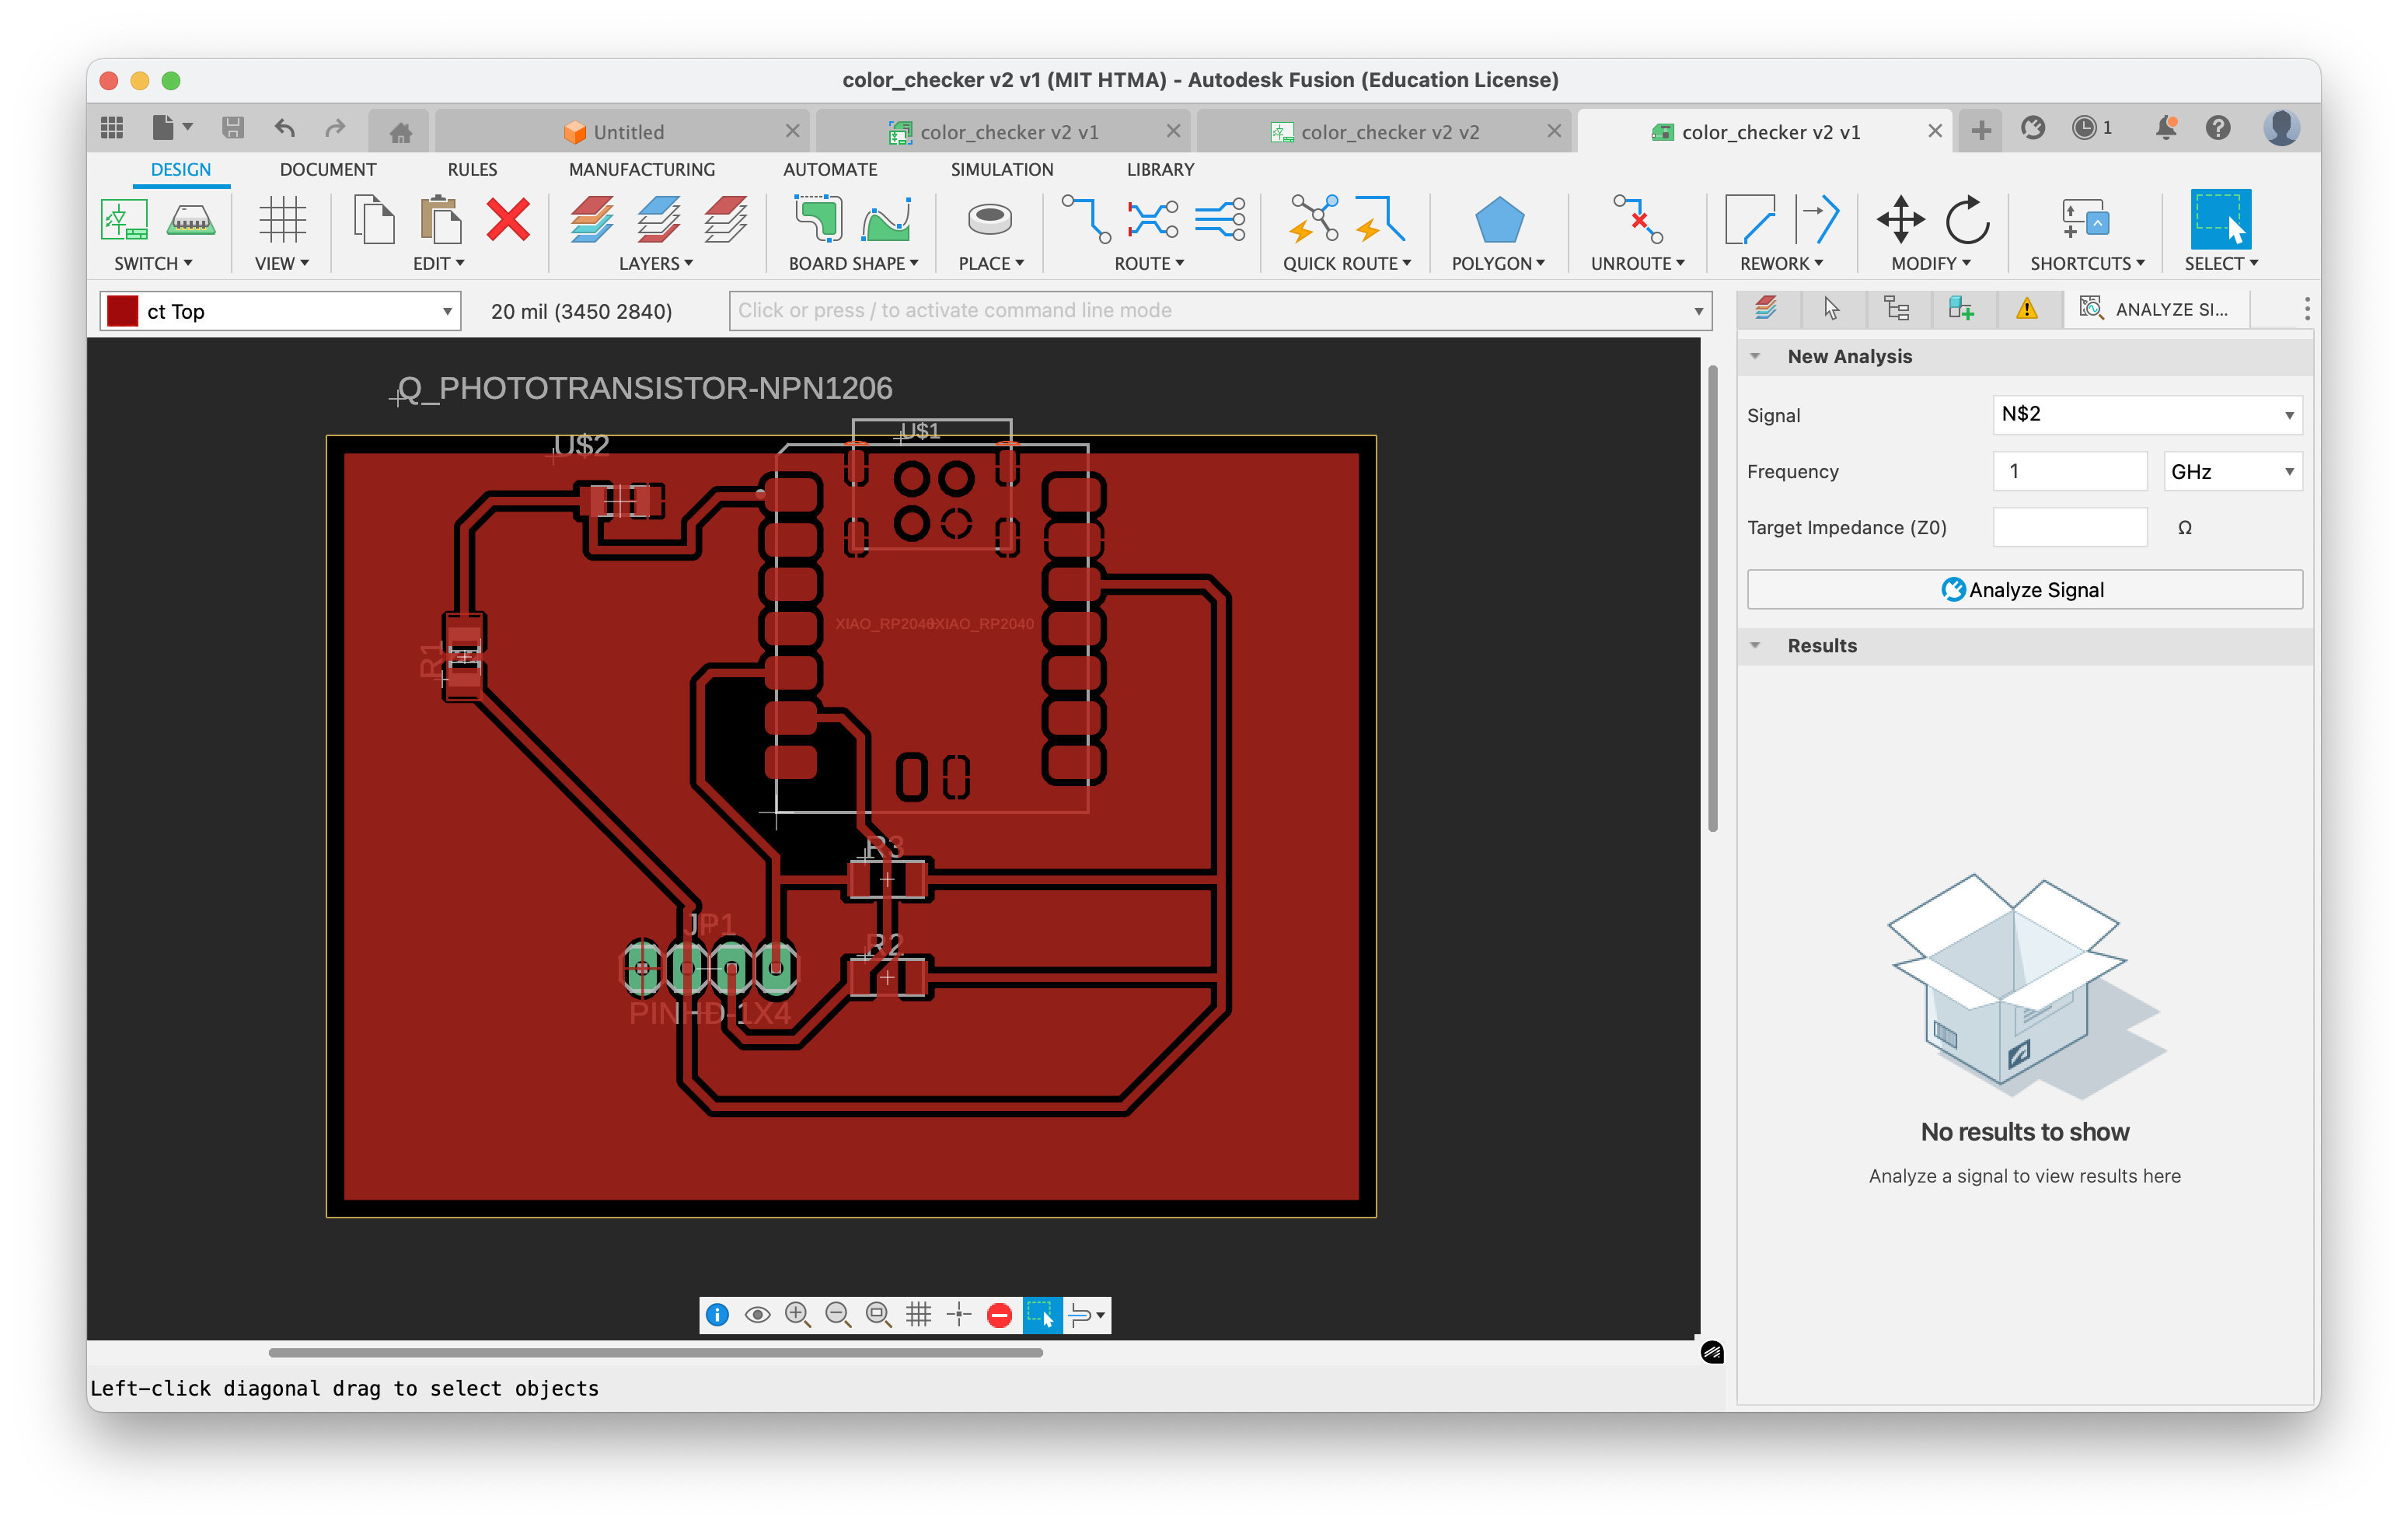The height and width of the screenshot is (1527, 2408).
Task: Select the Zoom to Fit viewport icon
Action: [x=878, y=1315]
